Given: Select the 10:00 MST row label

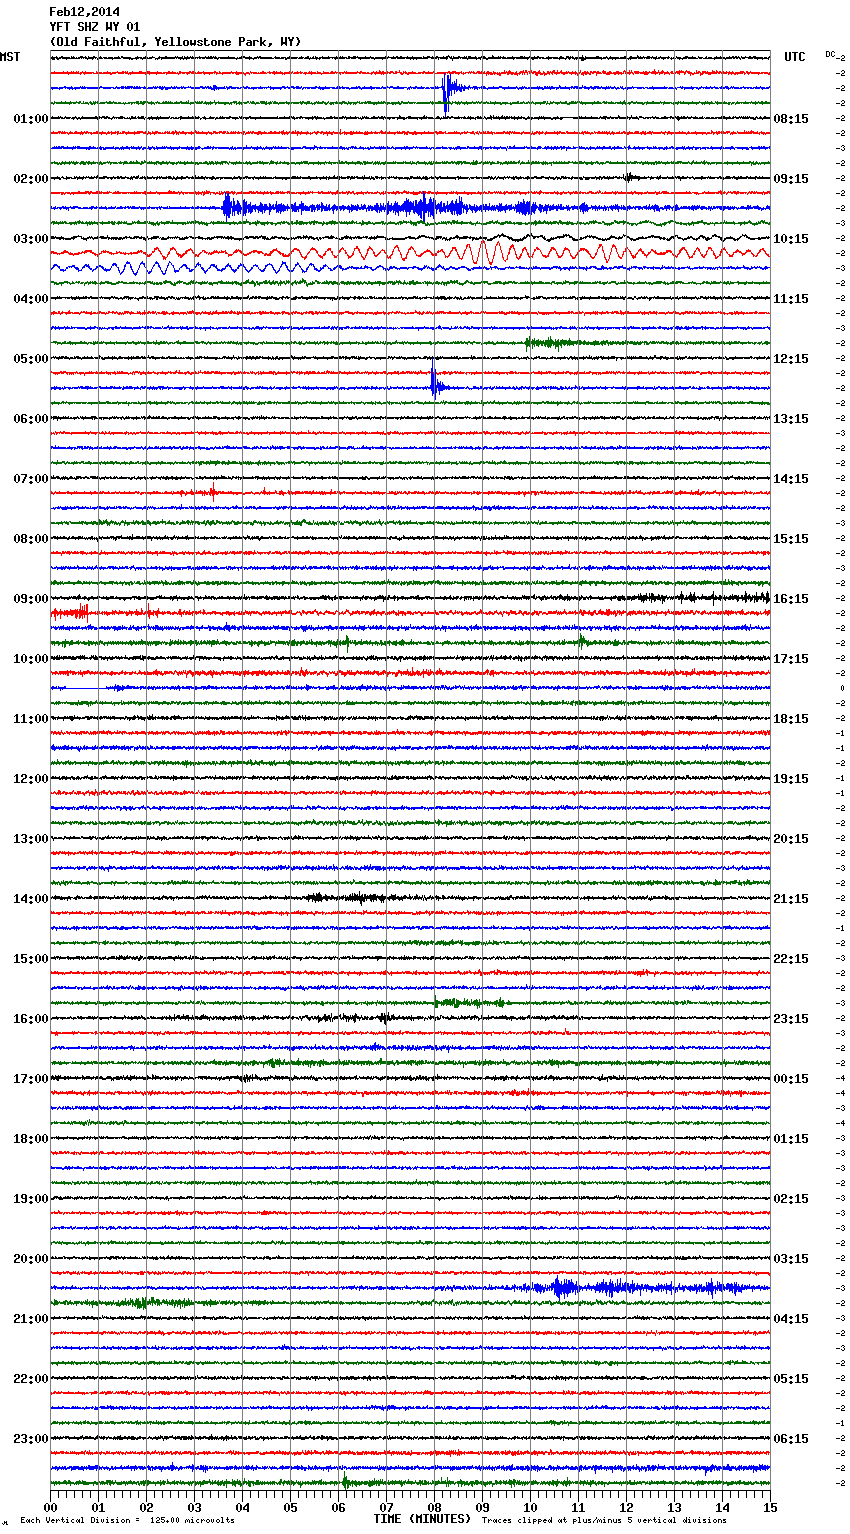Looking at the screenshot, I should pyautogui.click(x=31, y=659).
